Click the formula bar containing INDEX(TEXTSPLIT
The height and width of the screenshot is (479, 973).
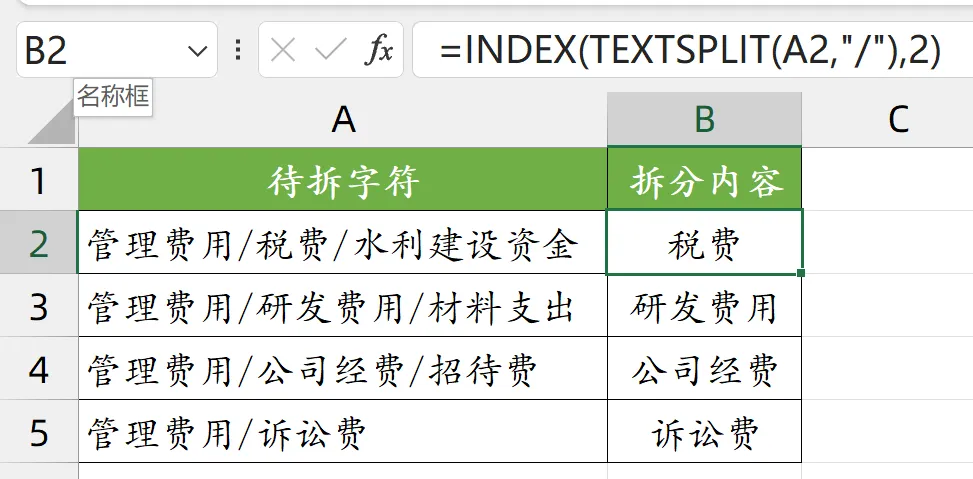point(692,50)
